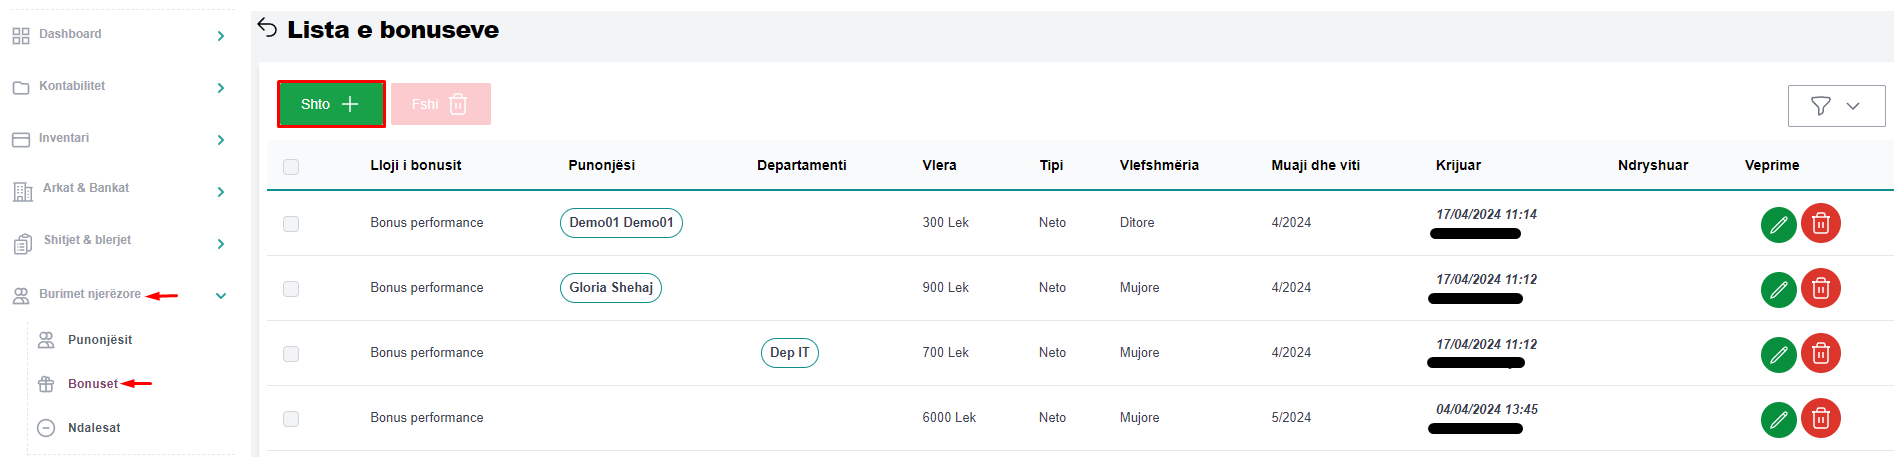Viewport: 1894px width, 457px height.
Task: Edit the Demo01 Demo01 bonus row
Action: coord(1778,224)
